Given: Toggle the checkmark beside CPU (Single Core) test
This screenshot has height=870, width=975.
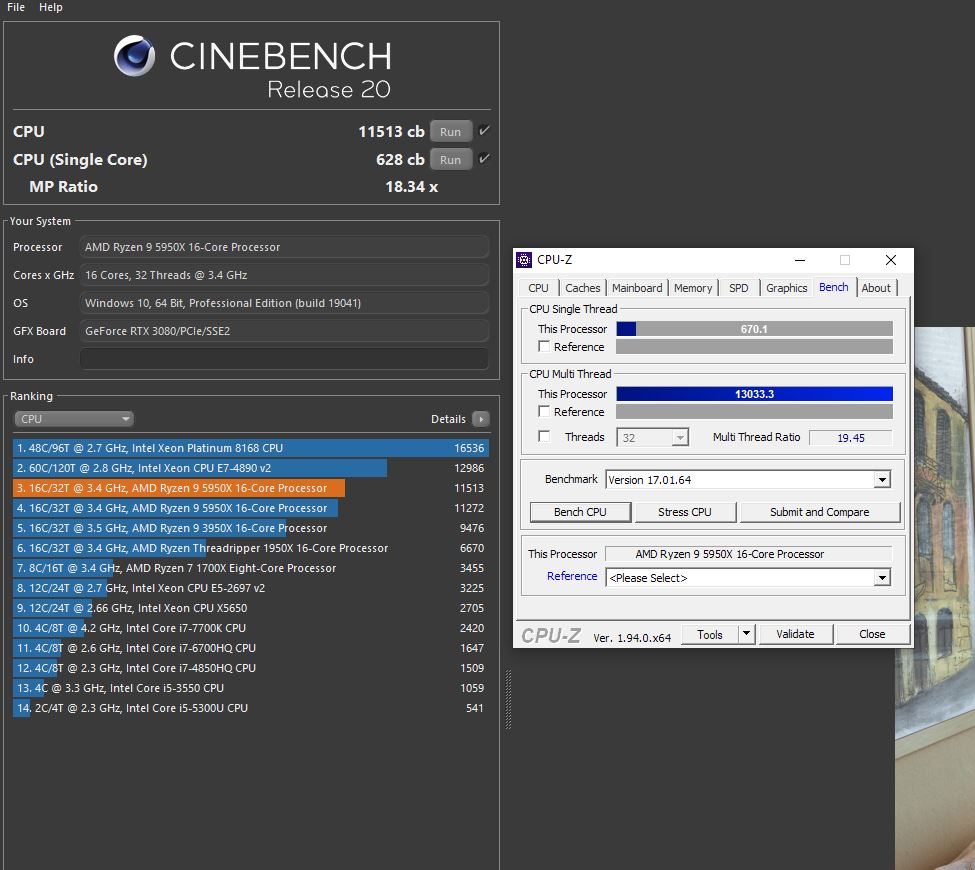Looking at the screenshot, I should [484, 159].
